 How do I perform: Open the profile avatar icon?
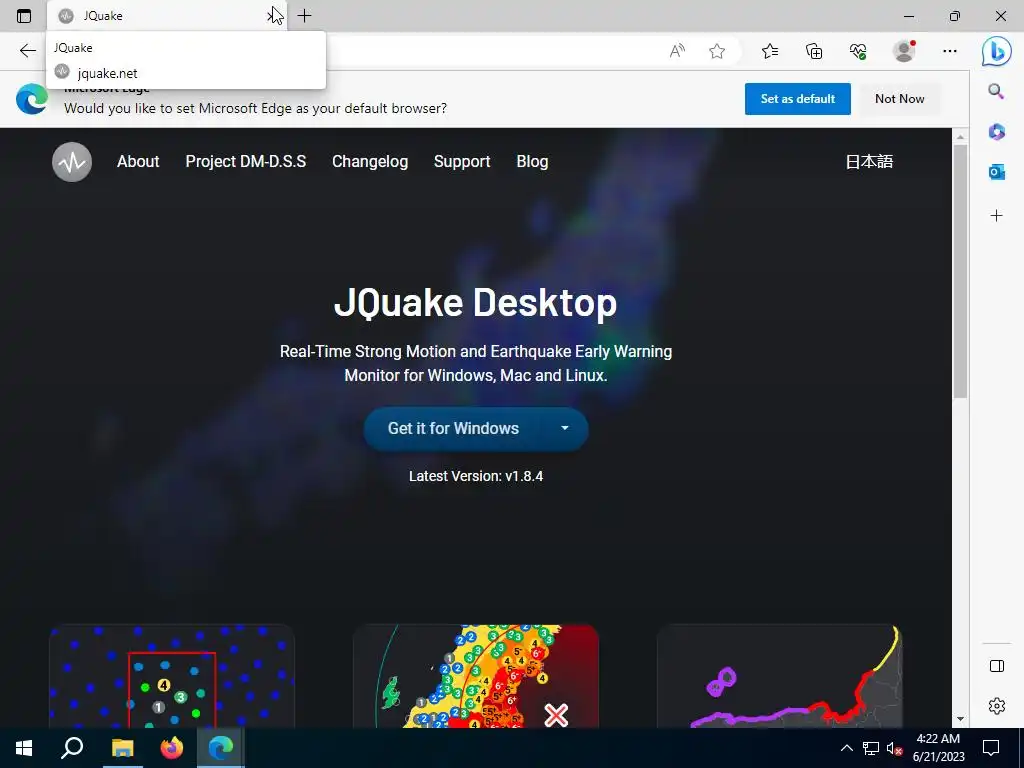[x=904, y=51]
